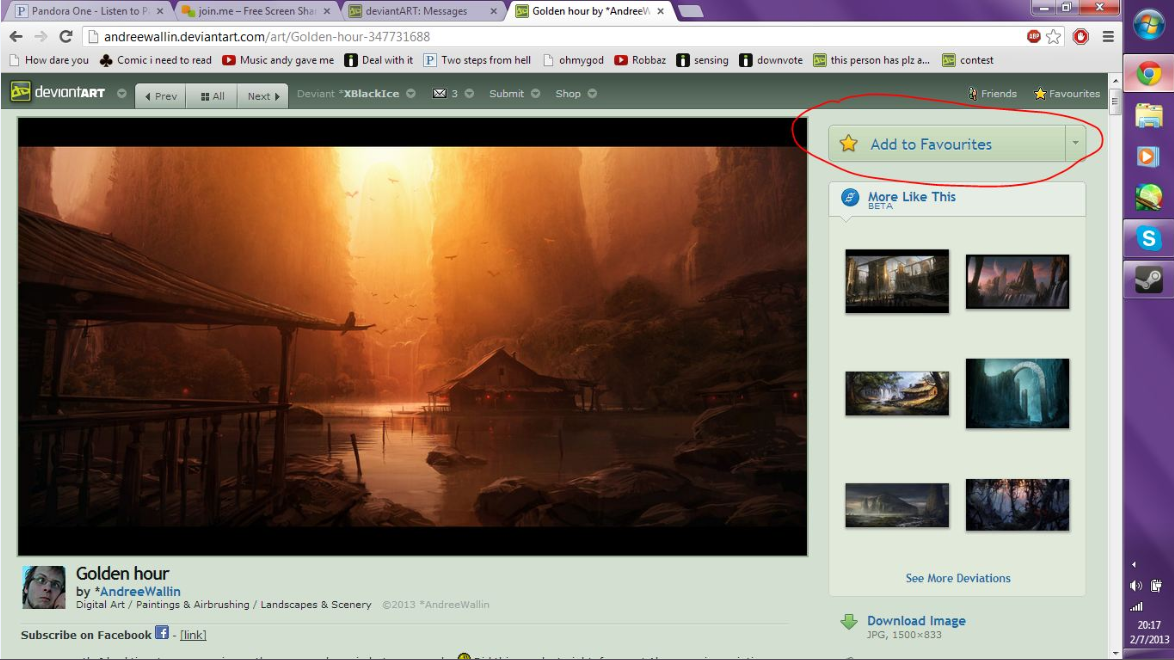Expand the messages count dropdown arrow

[x=469, y=94]
